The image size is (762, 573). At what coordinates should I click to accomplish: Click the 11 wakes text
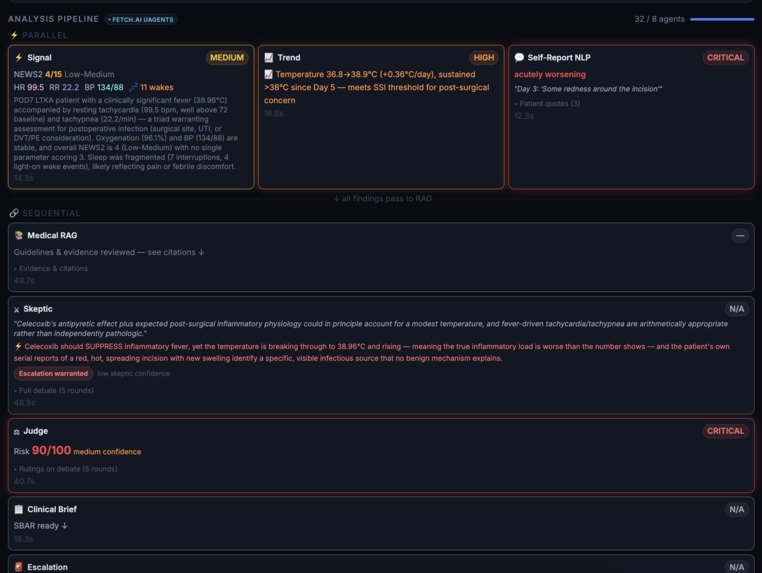156,87
